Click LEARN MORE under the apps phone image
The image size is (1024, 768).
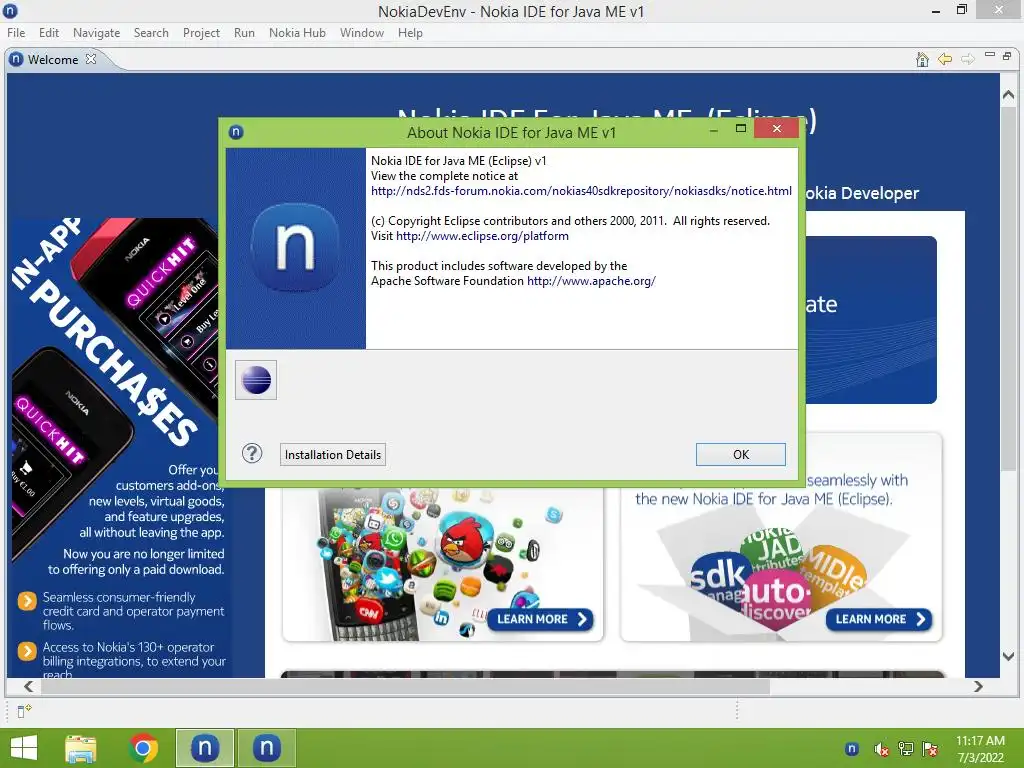tap(541, 619)
